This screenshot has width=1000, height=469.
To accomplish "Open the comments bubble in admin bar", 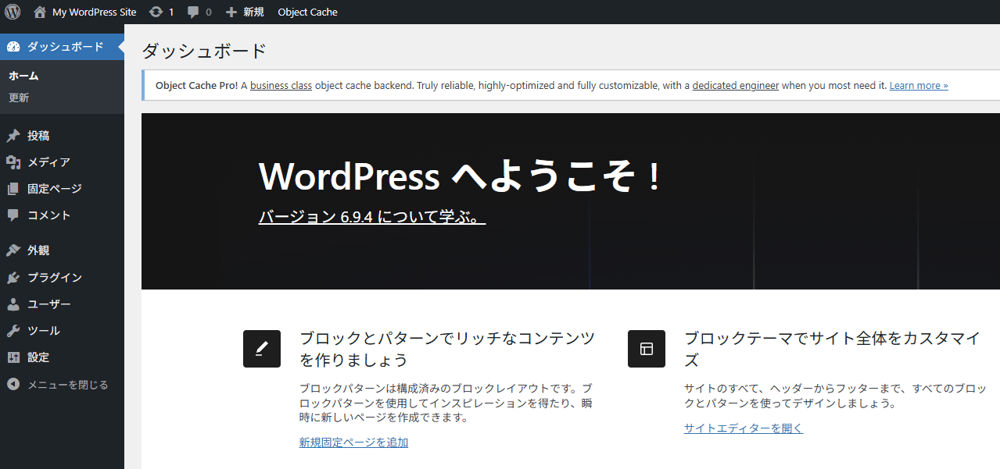I will coord(200,12).
